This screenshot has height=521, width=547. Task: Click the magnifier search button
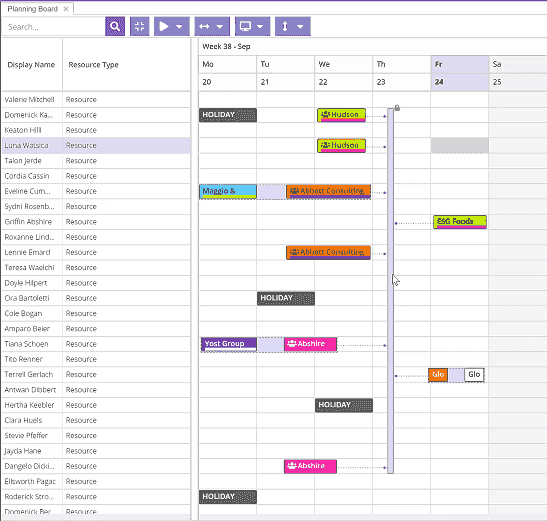(x=115, y=26)
